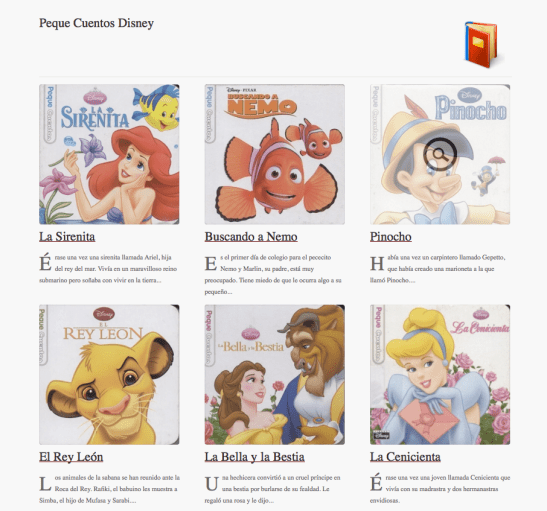547x511 pixels.
Task: Follow the La Sirenita title link
Action: (x=67, y=236)
